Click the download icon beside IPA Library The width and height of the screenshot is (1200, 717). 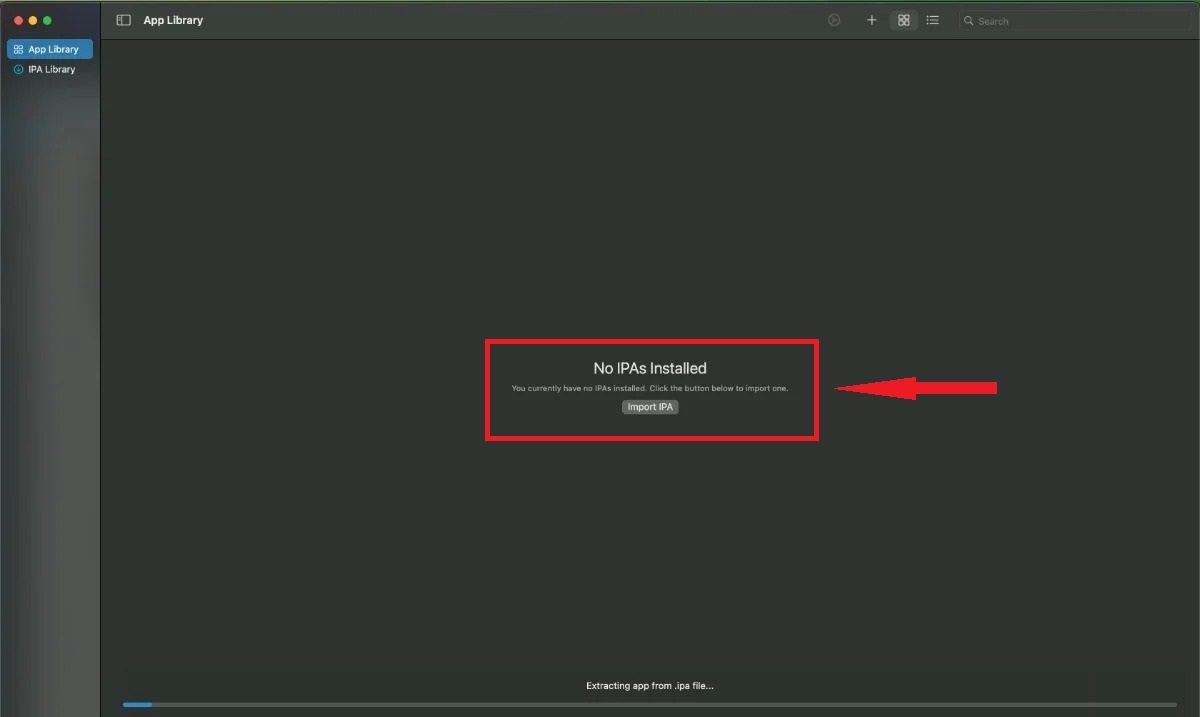point(19,69)
